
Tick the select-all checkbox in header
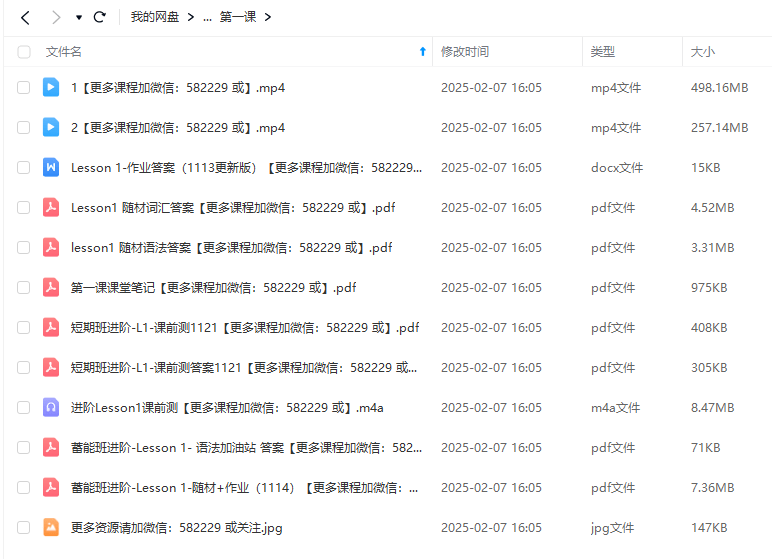24,52
